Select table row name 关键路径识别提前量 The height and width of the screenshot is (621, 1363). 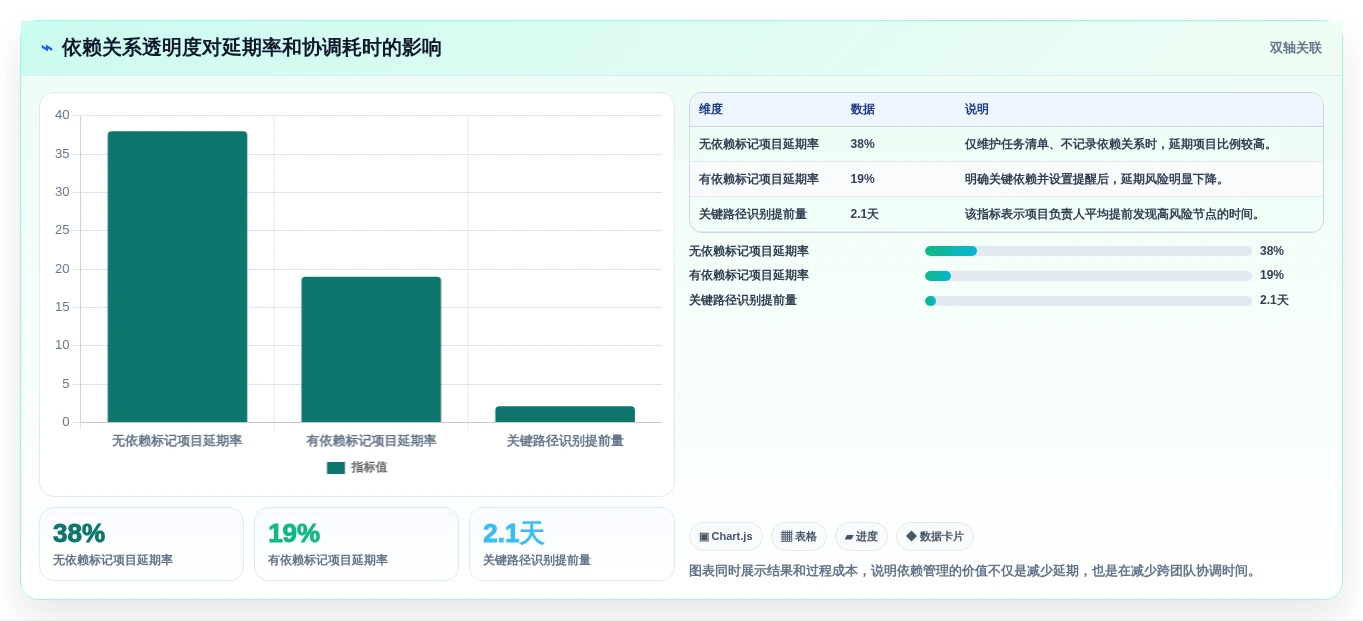(753, 214)
